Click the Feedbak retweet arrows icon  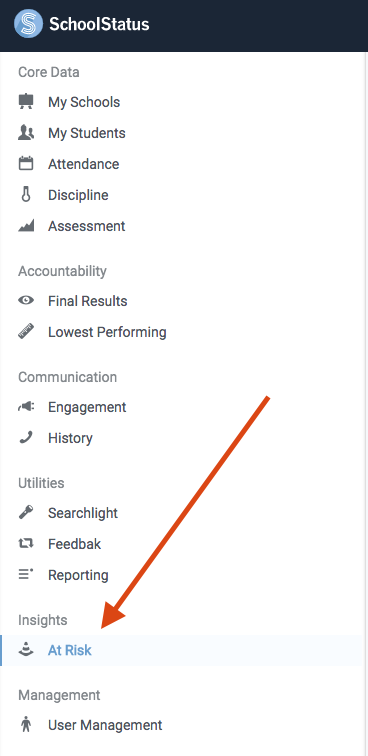[x=26, y=544]
